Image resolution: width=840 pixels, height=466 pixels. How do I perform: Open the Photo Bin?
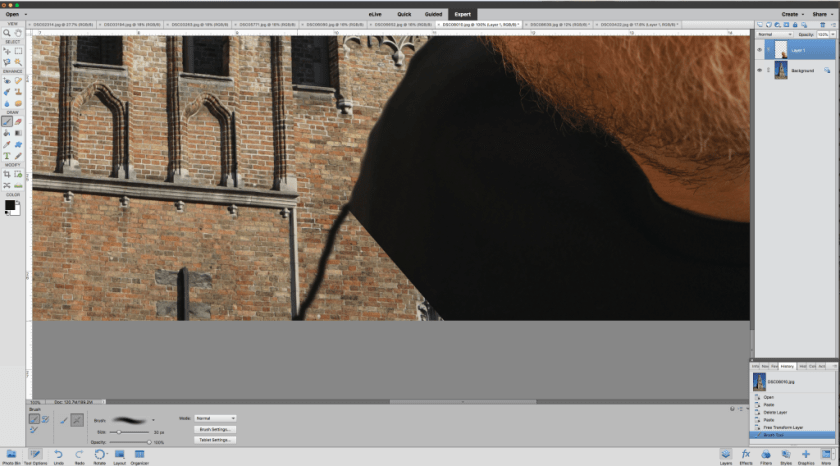click(11, 456)
